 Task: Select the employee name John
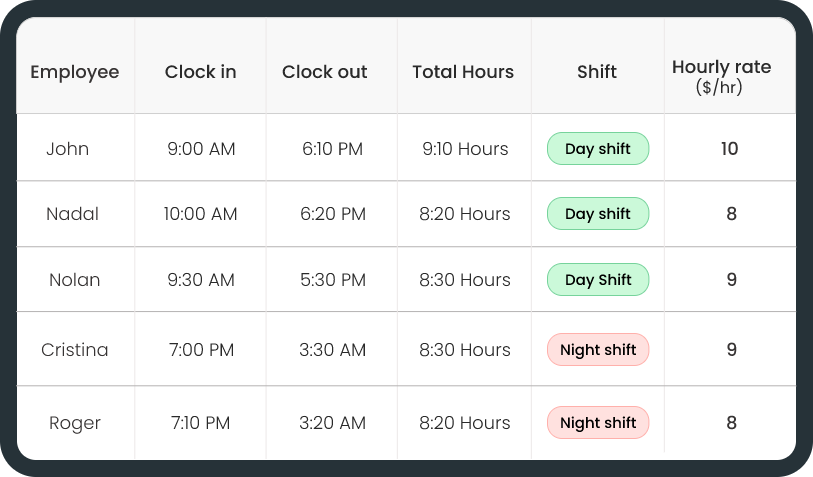(68, 149)
